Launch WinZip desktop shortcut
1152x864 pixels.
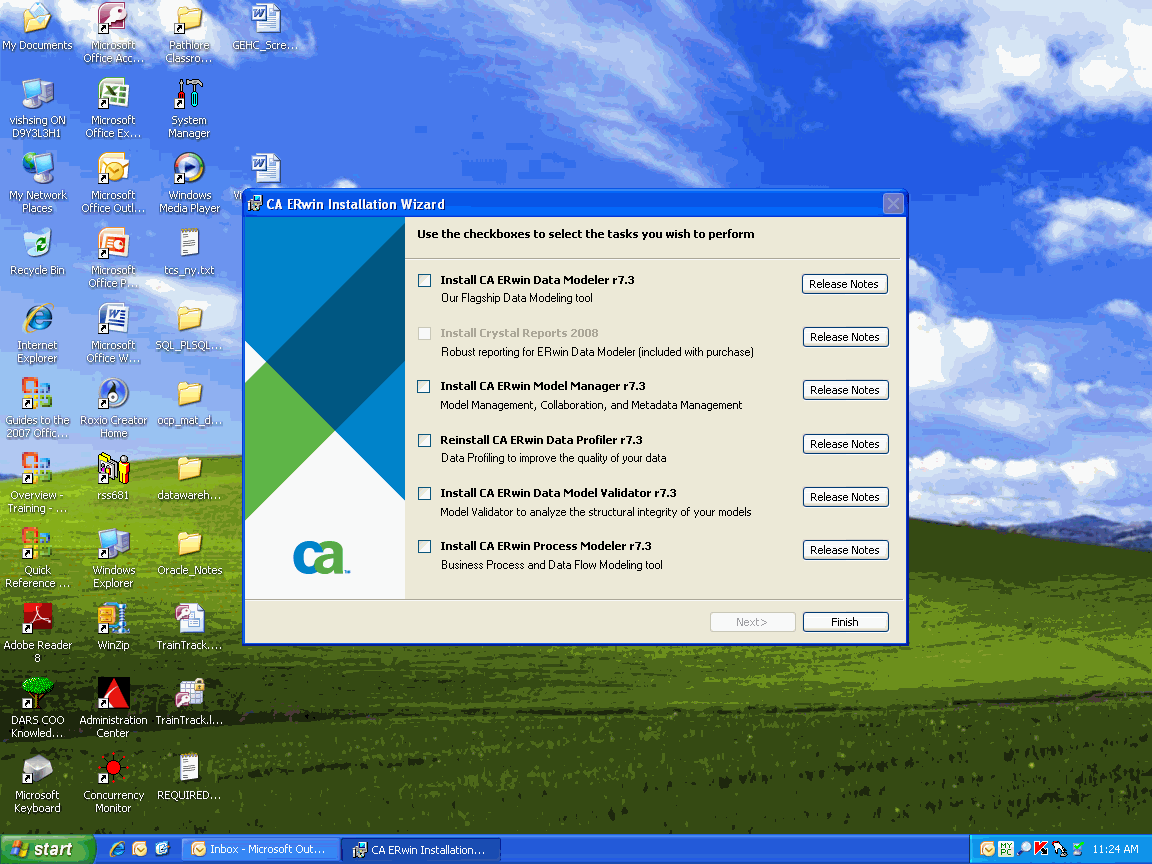[113, 626]
